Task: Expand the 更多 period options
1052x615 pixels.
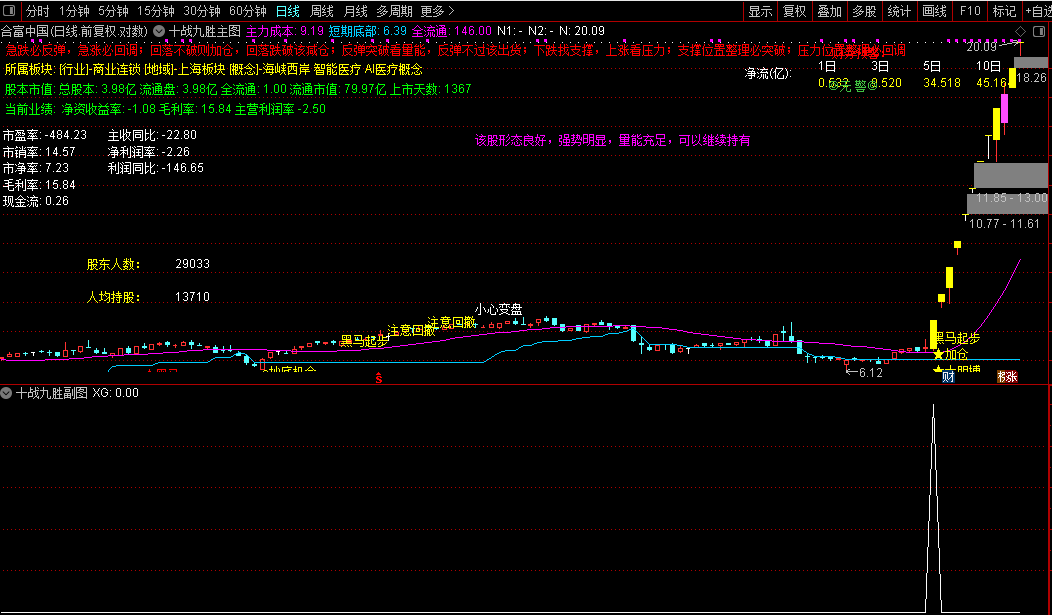Action: tap(437, 11)
